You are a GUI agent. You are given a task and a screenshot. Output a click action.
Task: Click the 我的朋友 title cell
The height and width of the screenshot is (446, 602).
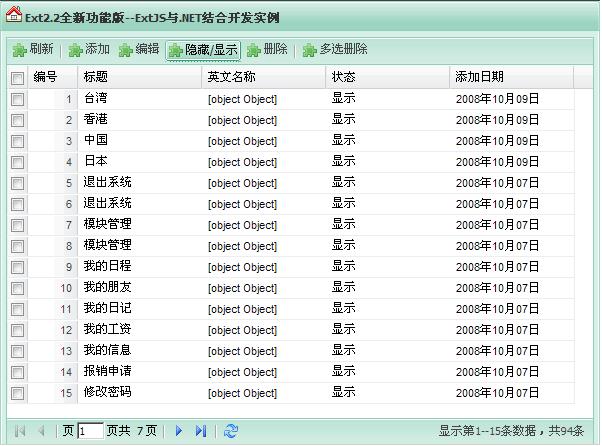(x=139, y=288)
